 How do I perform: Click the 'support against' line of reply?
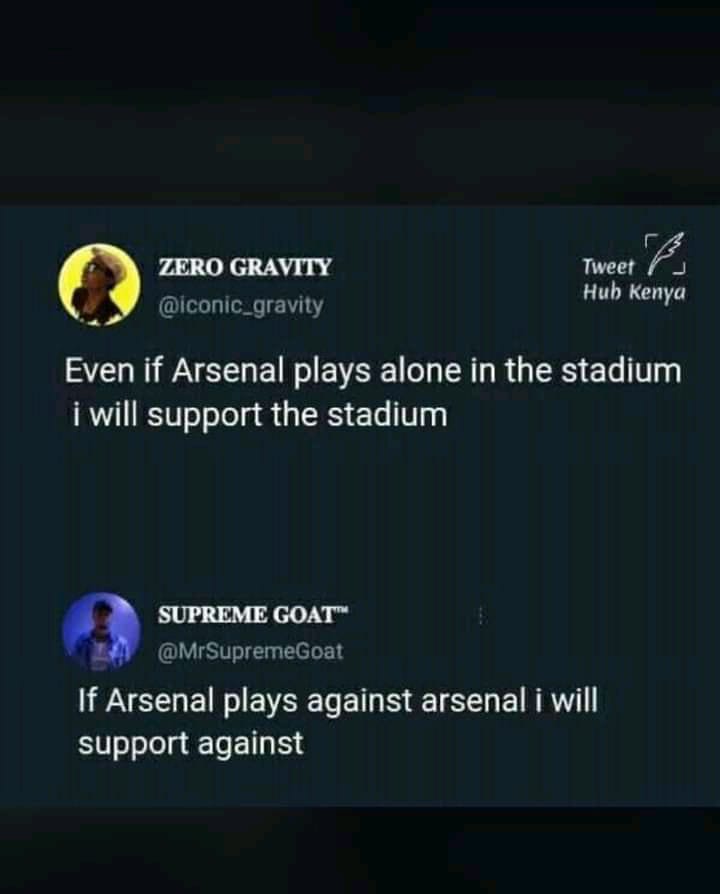pos(190,743)
